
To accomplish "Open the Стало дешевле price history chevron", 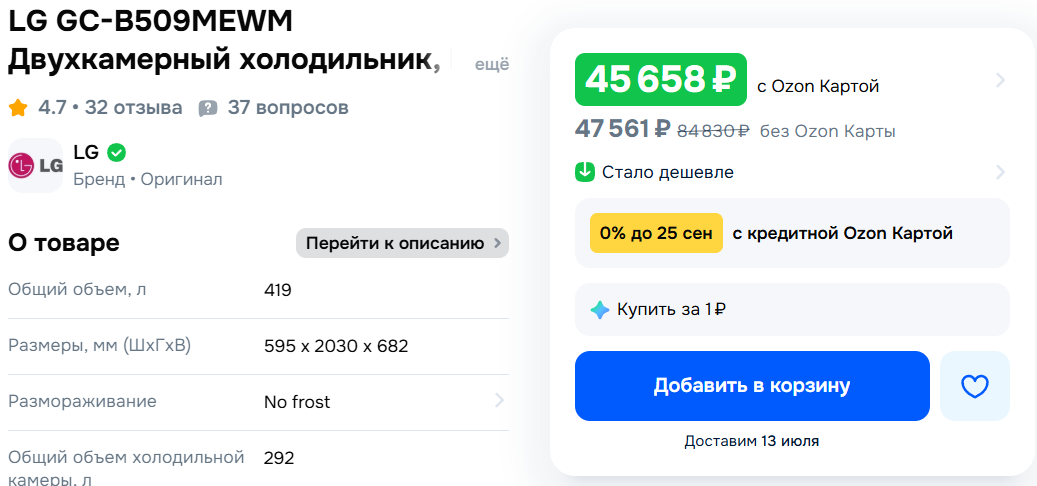I will pos(1000,172).
